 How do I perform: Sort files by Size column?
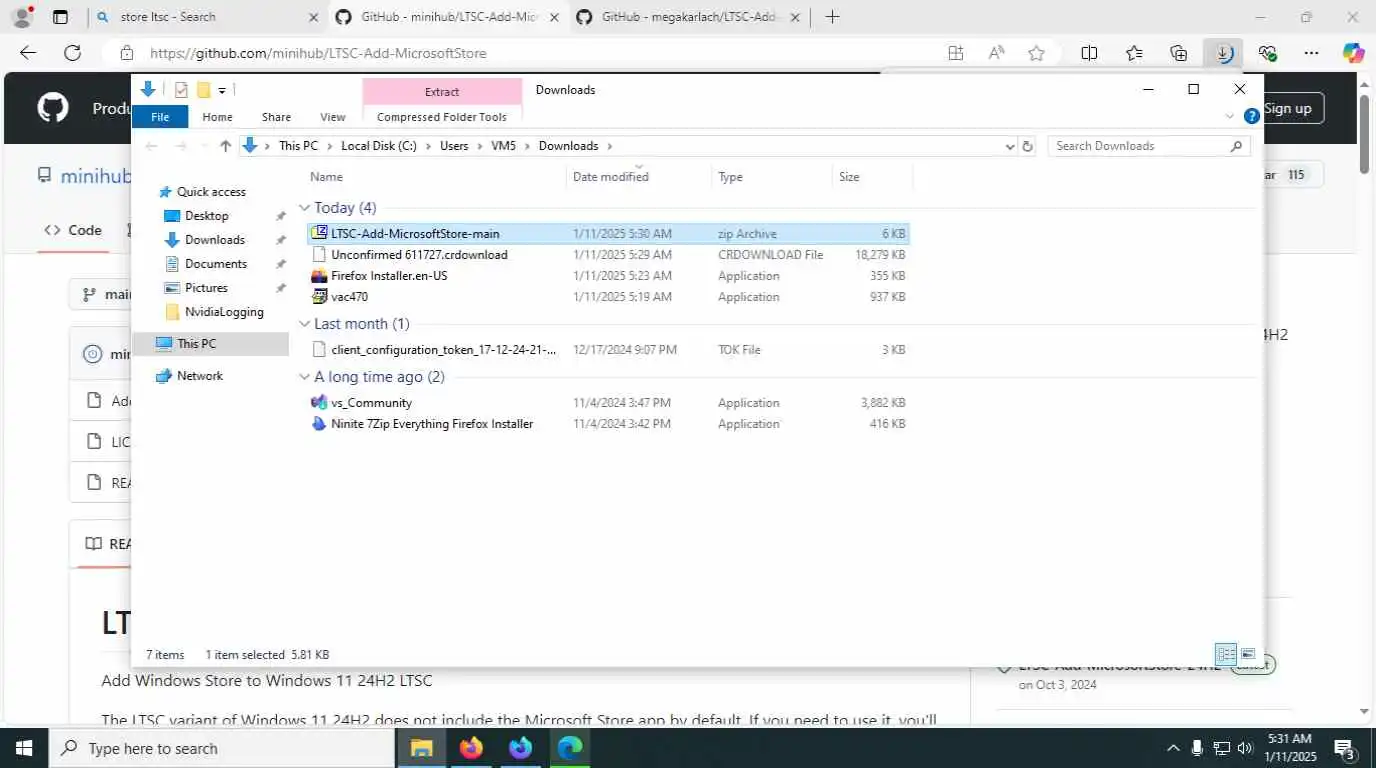(x=872, y=177)
